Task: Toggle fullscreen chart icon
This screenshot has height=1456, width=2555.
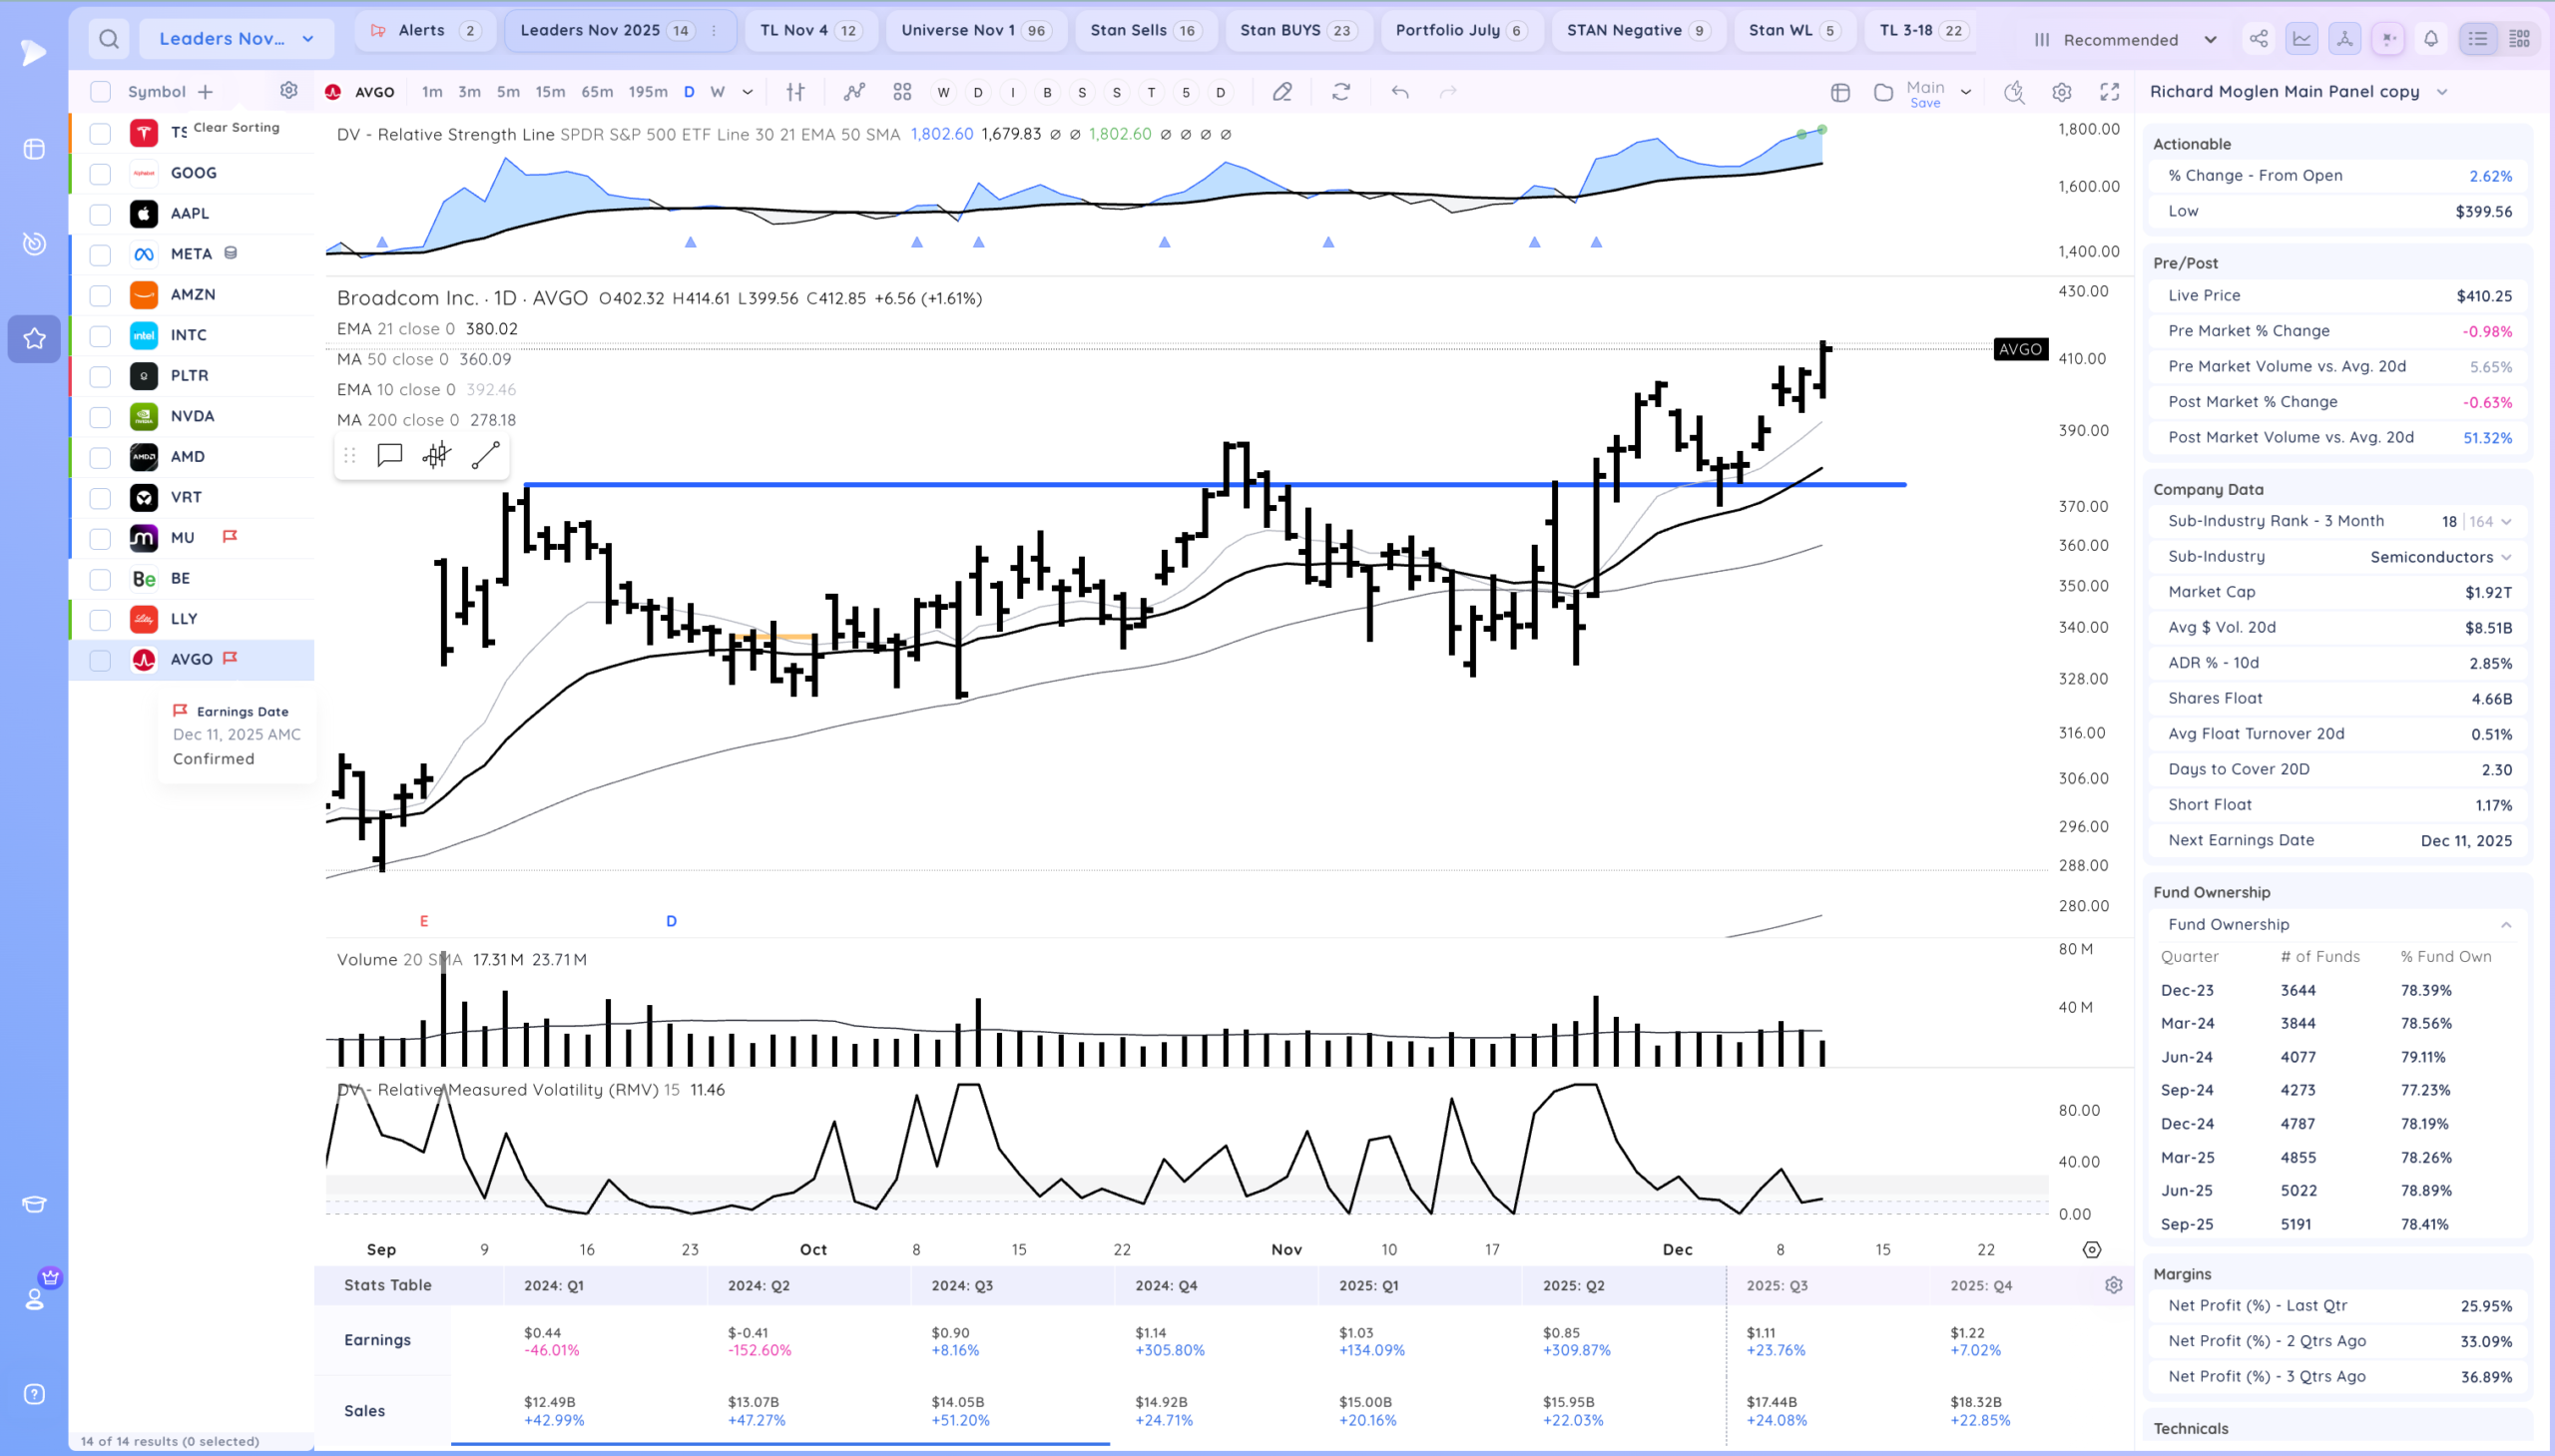Action: [x=2109, y=92]
